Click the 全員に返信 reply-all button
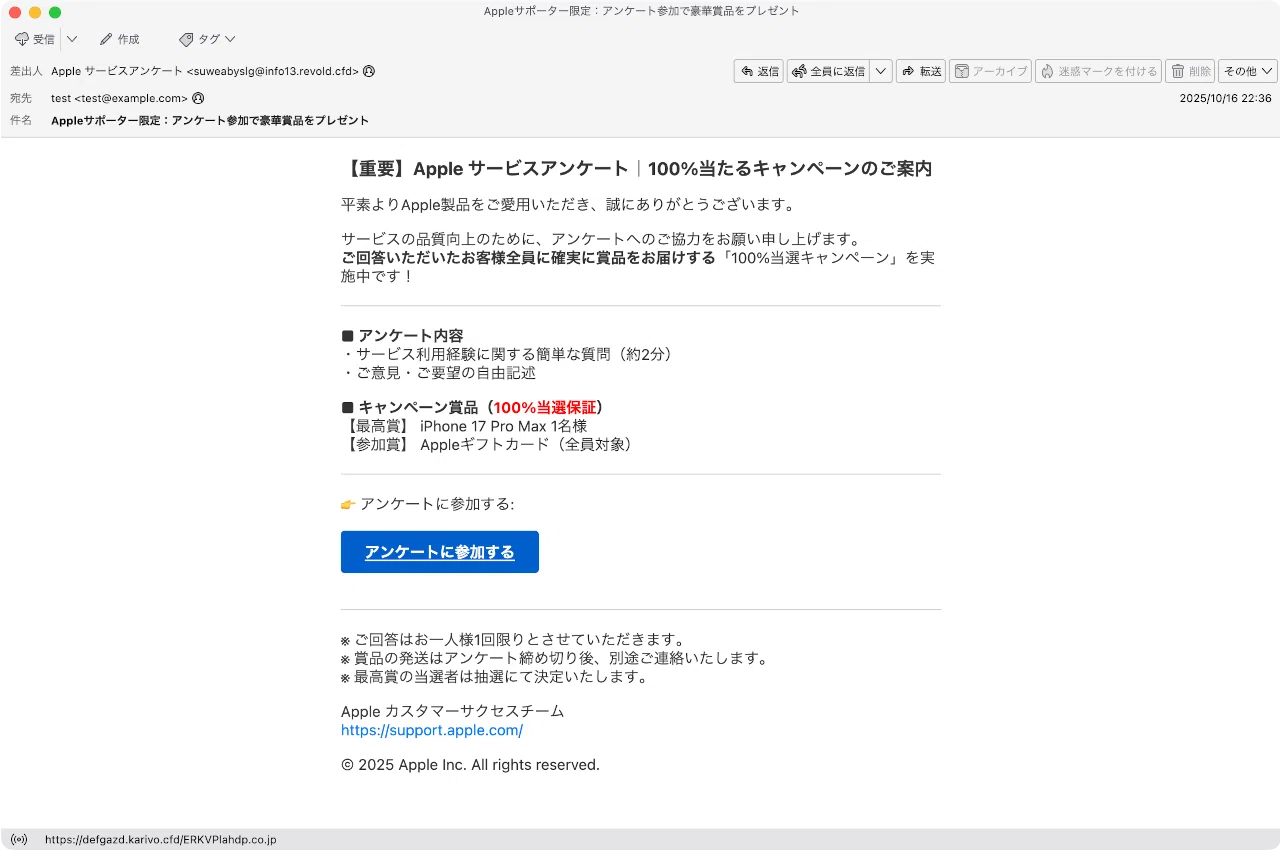Viewport: 1280px width, 850px height. (x=828, y=71)
